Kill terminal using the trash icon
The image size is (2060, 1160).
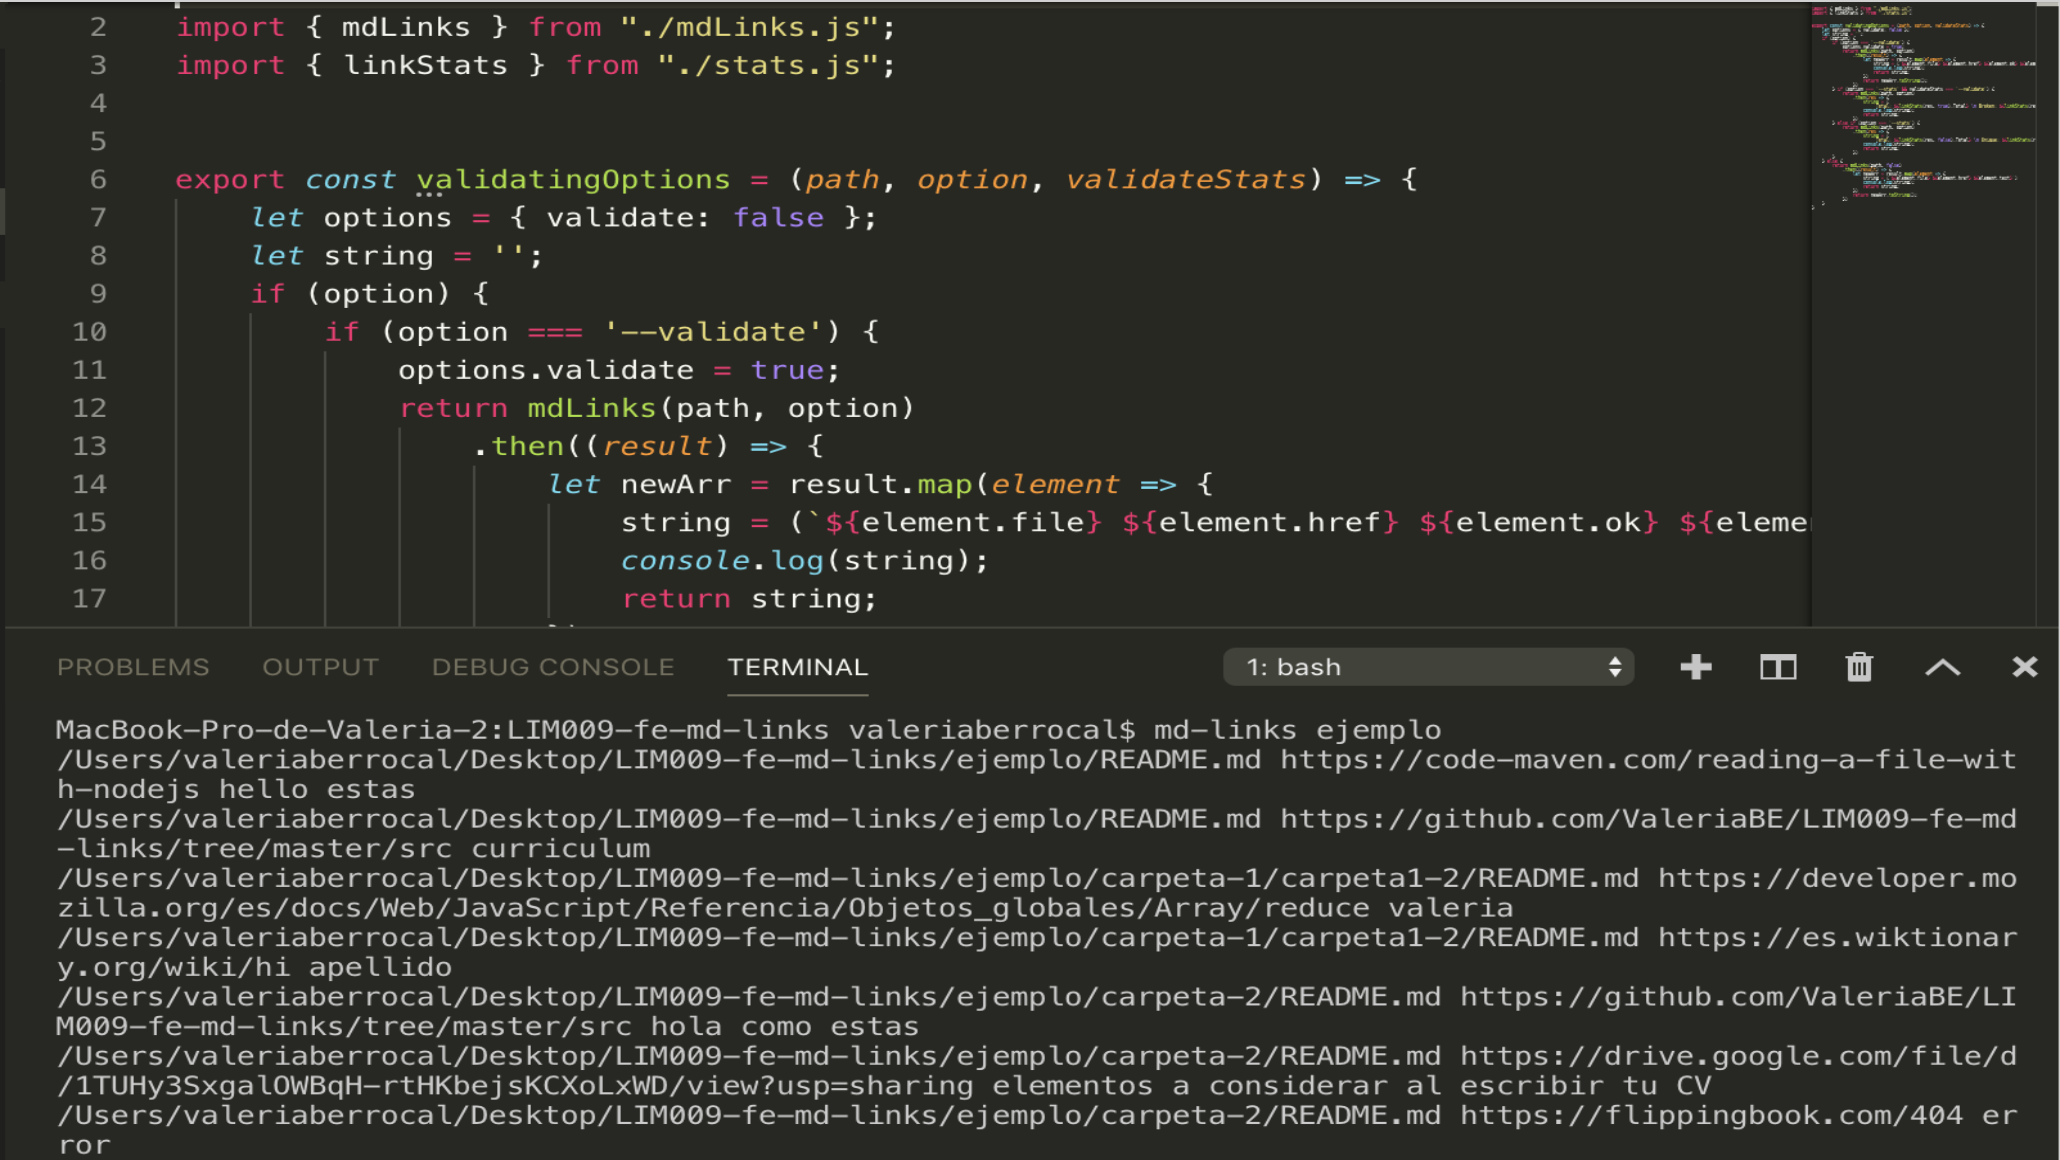click(1859, 667)
